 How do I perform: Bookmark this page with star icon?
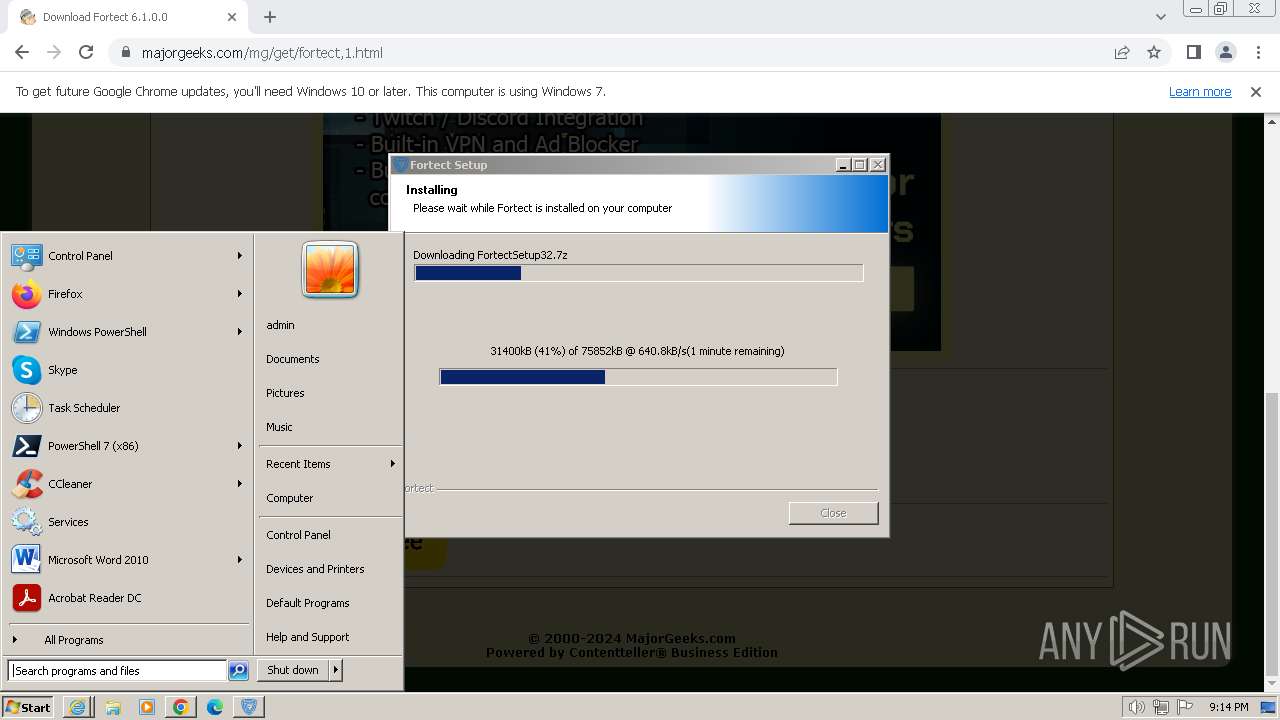[1154, 53]
